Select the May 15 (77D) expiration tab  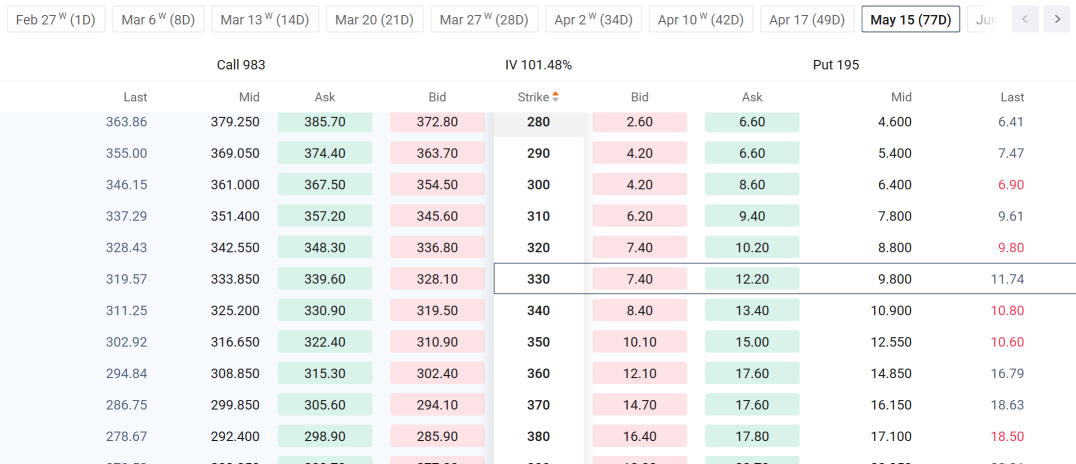coord(911,19)
